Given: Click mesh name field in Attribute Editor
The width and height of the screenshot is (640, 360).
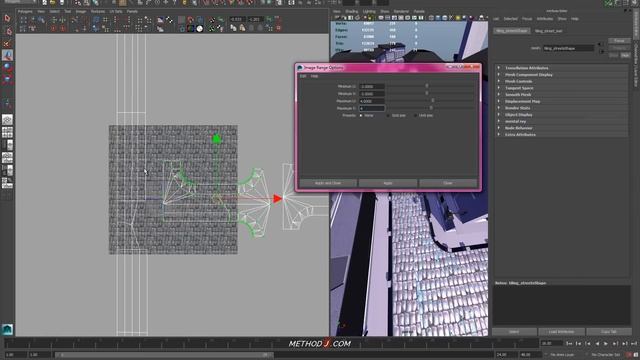Looking at the screenshot, I should click(x=569, y=48).
